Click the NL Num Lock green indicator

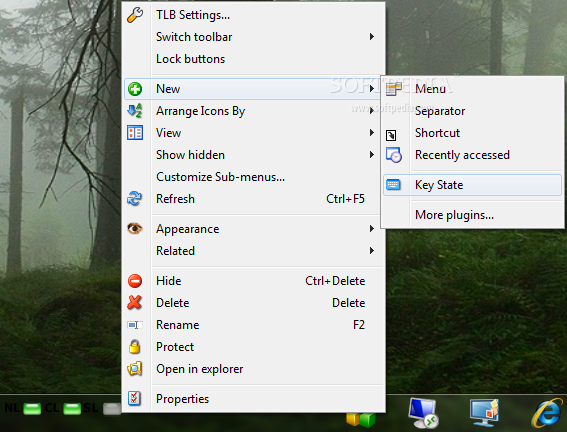point(32,409)
